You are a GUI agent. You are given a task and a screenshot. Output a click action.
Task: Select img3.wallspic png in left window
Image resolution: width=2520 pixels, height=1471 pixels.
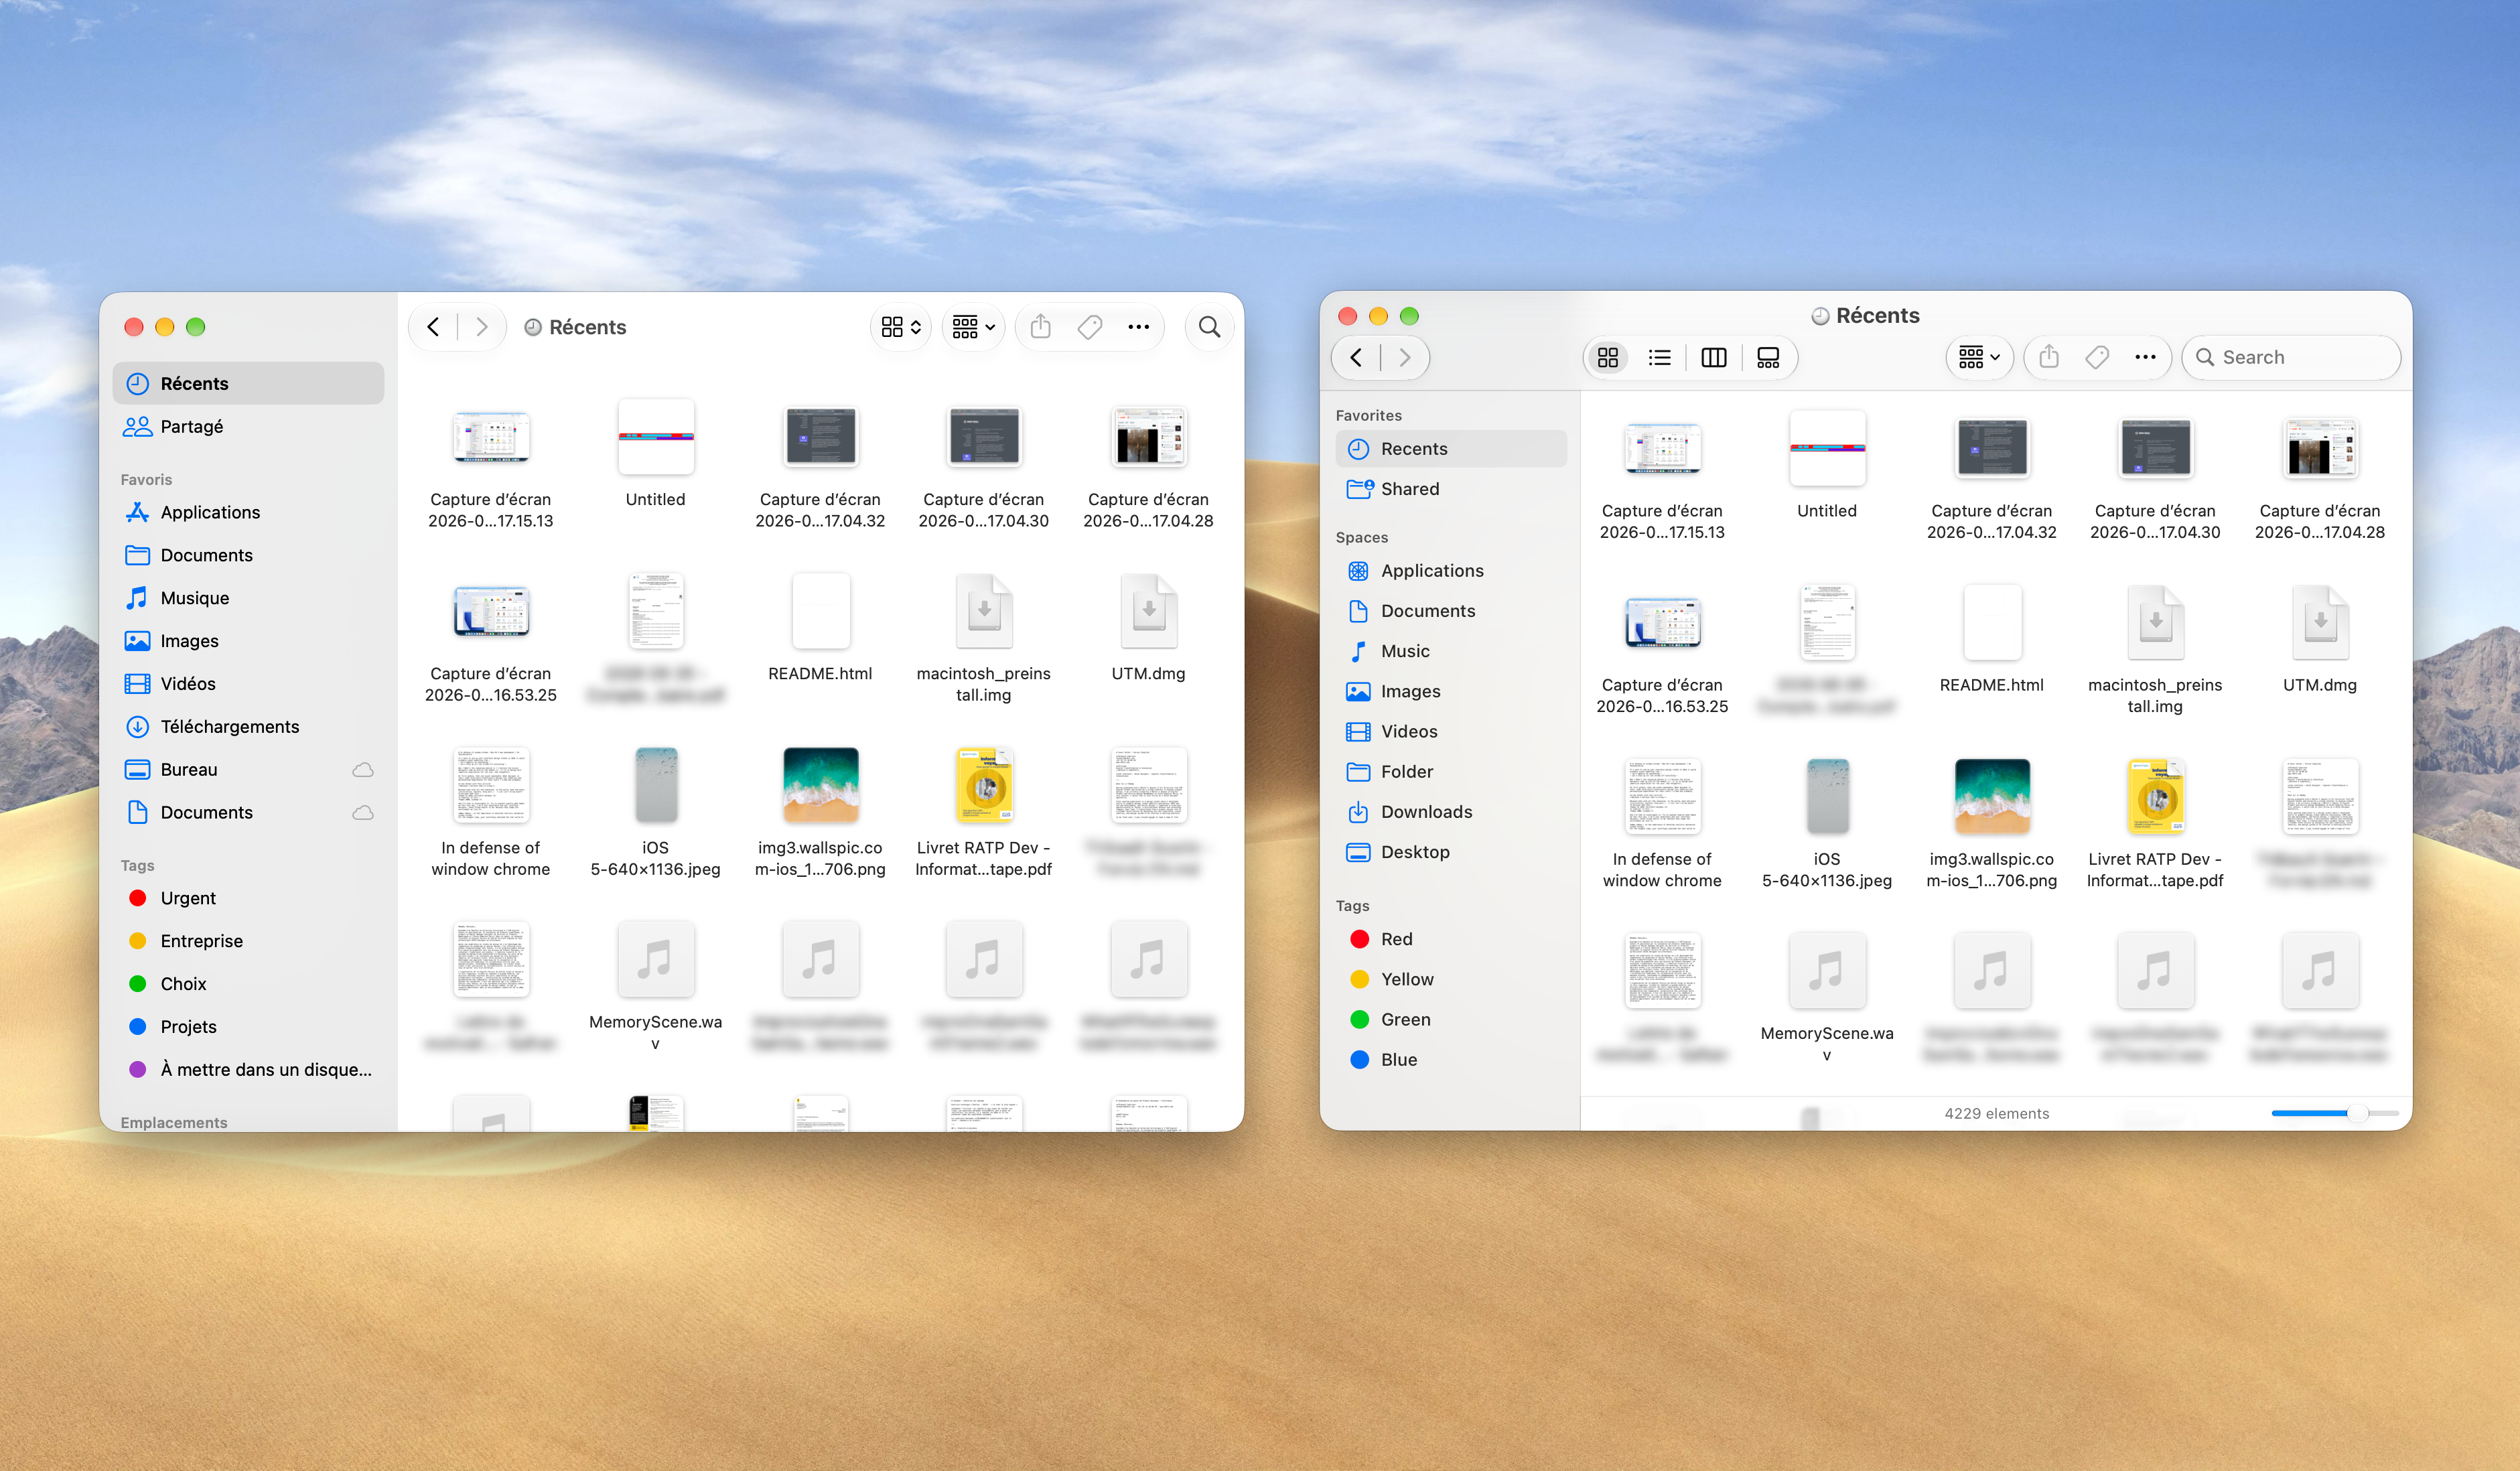[x=820, y=812]
